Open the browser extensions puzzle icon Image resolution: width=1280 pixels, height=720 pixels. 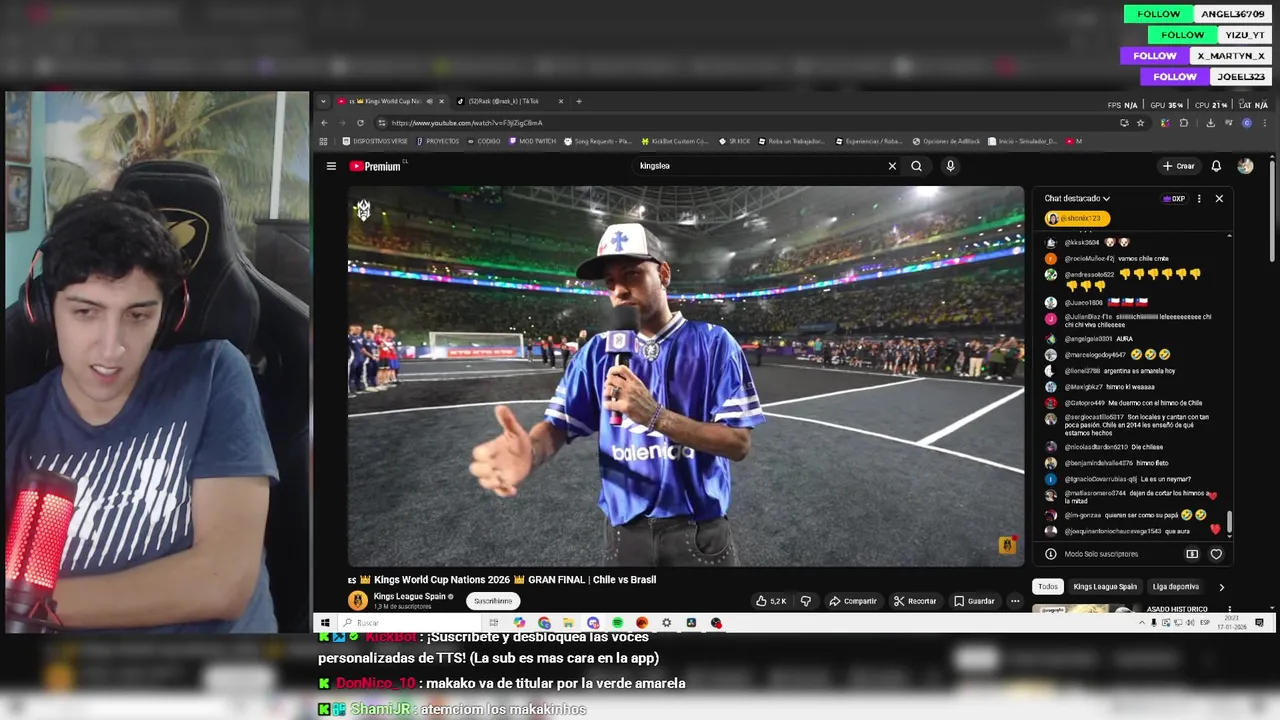click(x=1184, y=123)
